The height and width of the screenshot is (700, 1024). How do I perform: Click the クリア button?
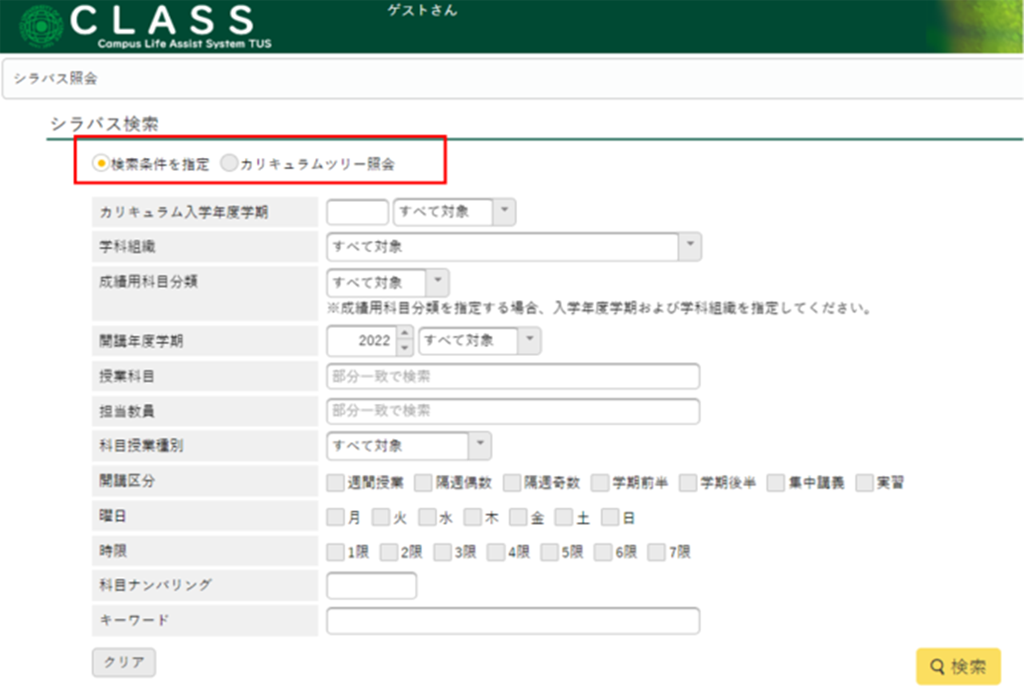124,662
